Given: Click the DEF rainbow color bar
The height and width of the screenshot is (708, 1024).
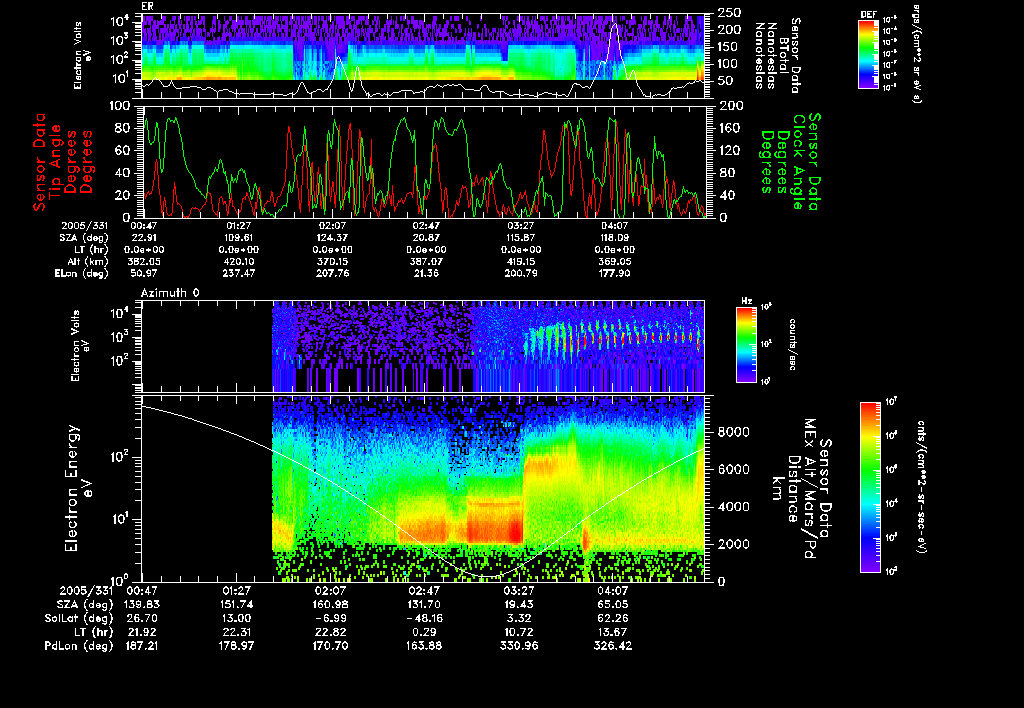Looking at the screenshot, I should pos(868,54).
